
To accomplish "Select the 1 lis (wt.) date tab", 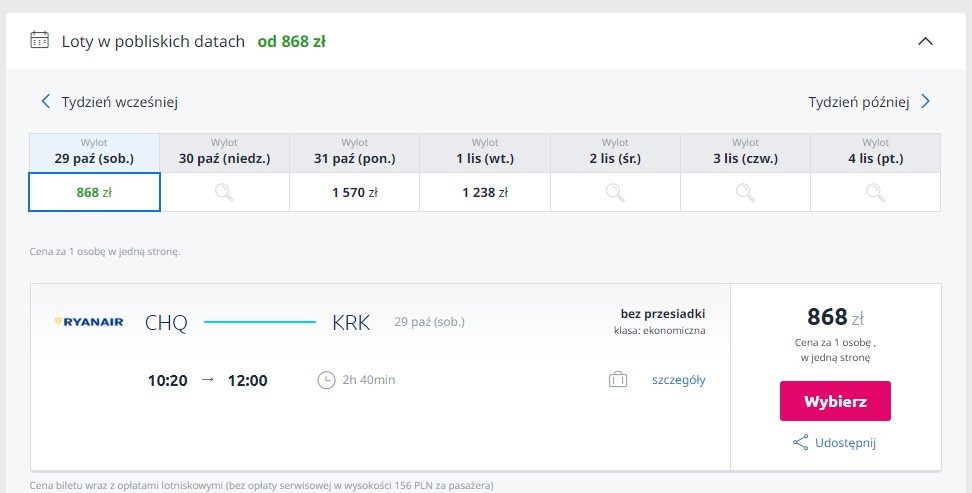I will 485,153.
